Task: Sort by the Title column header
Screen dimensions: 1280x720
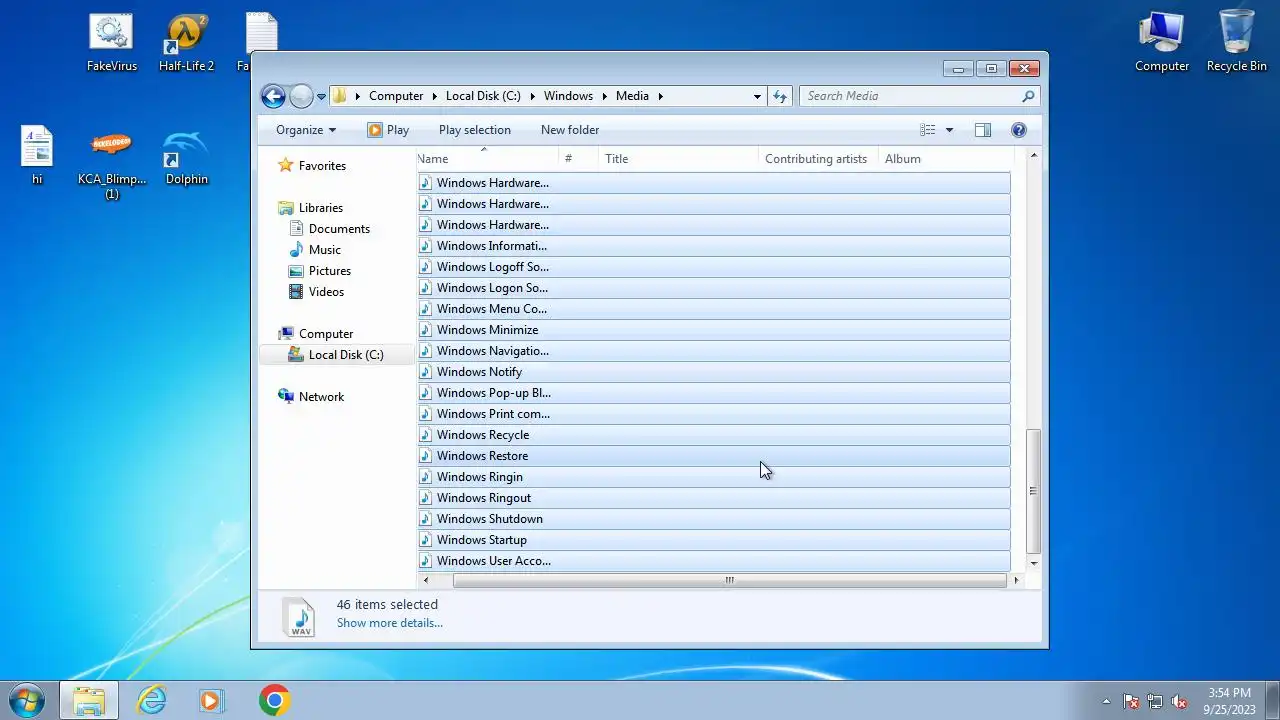Action: click(x=678, y=159)
